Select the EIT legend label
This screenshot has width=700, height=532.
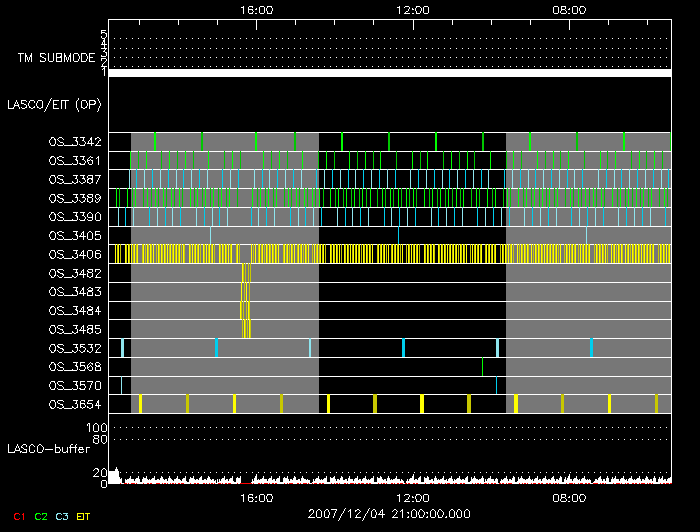[84, 515]
